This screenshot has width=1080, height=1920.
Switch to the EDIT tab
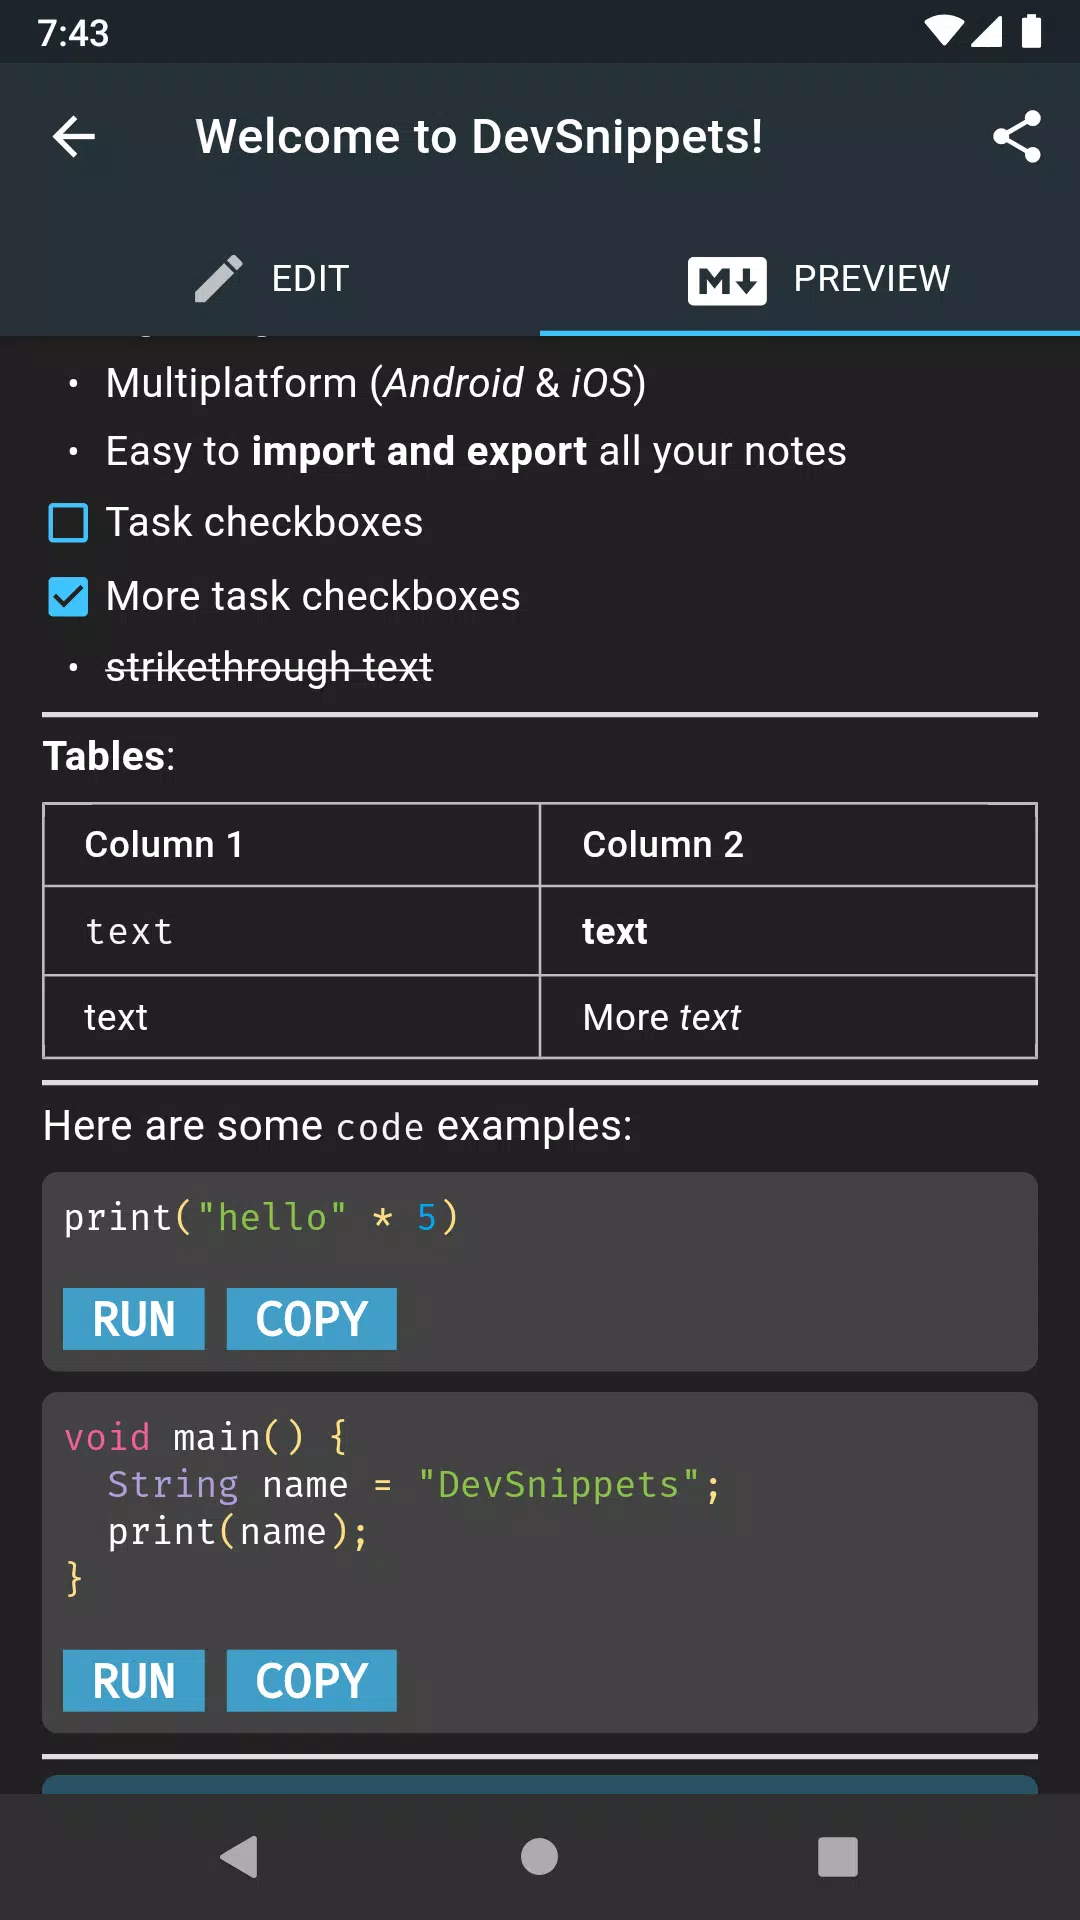(270, 278)
